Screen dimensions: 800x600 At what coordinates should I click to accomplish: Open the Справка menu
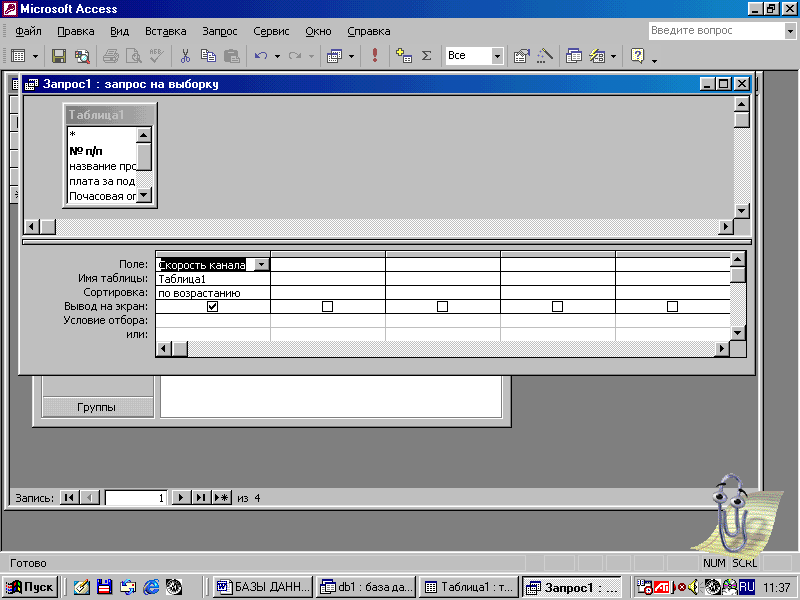click(x=368, y=31)
